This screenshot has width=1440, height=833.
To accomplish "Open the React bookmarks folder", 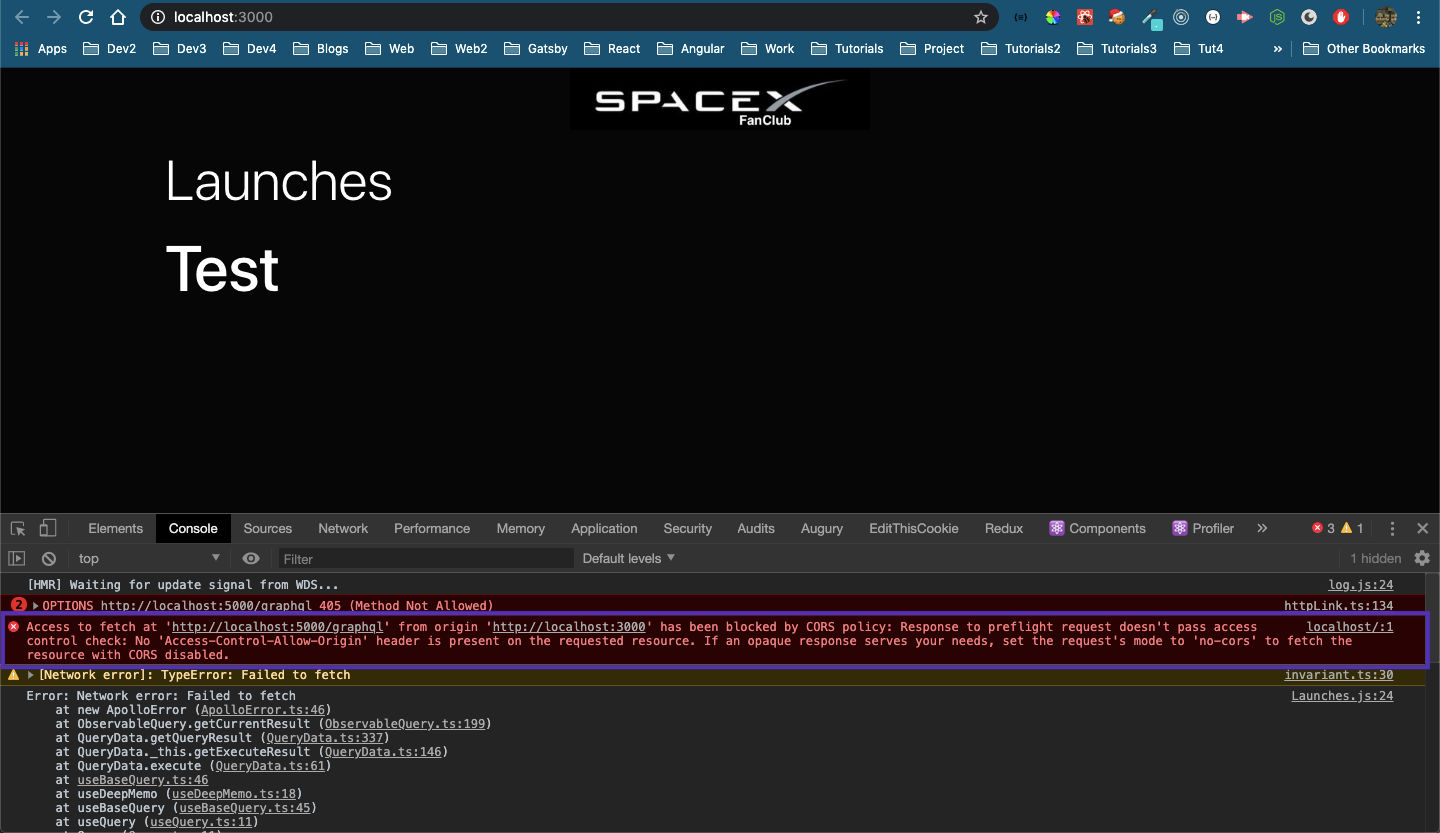I will click(x=612, y=48).
